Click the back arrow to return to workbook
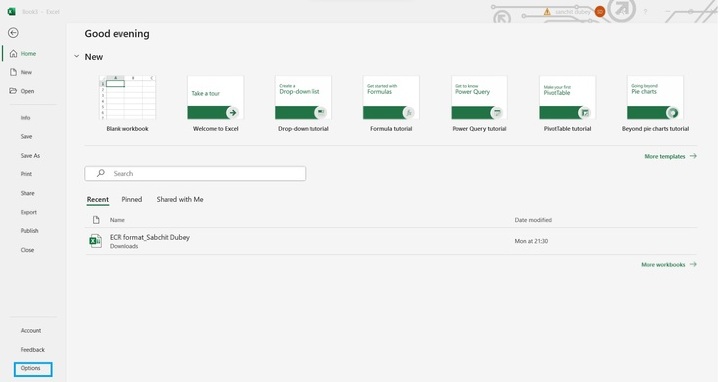The height and width of the screenshot is (382, 720). [13, 33]
